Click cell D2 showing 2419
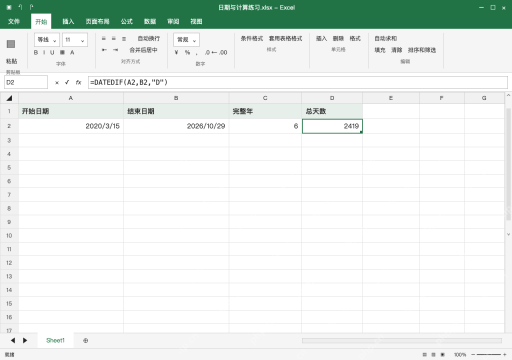 click(332, 126)
